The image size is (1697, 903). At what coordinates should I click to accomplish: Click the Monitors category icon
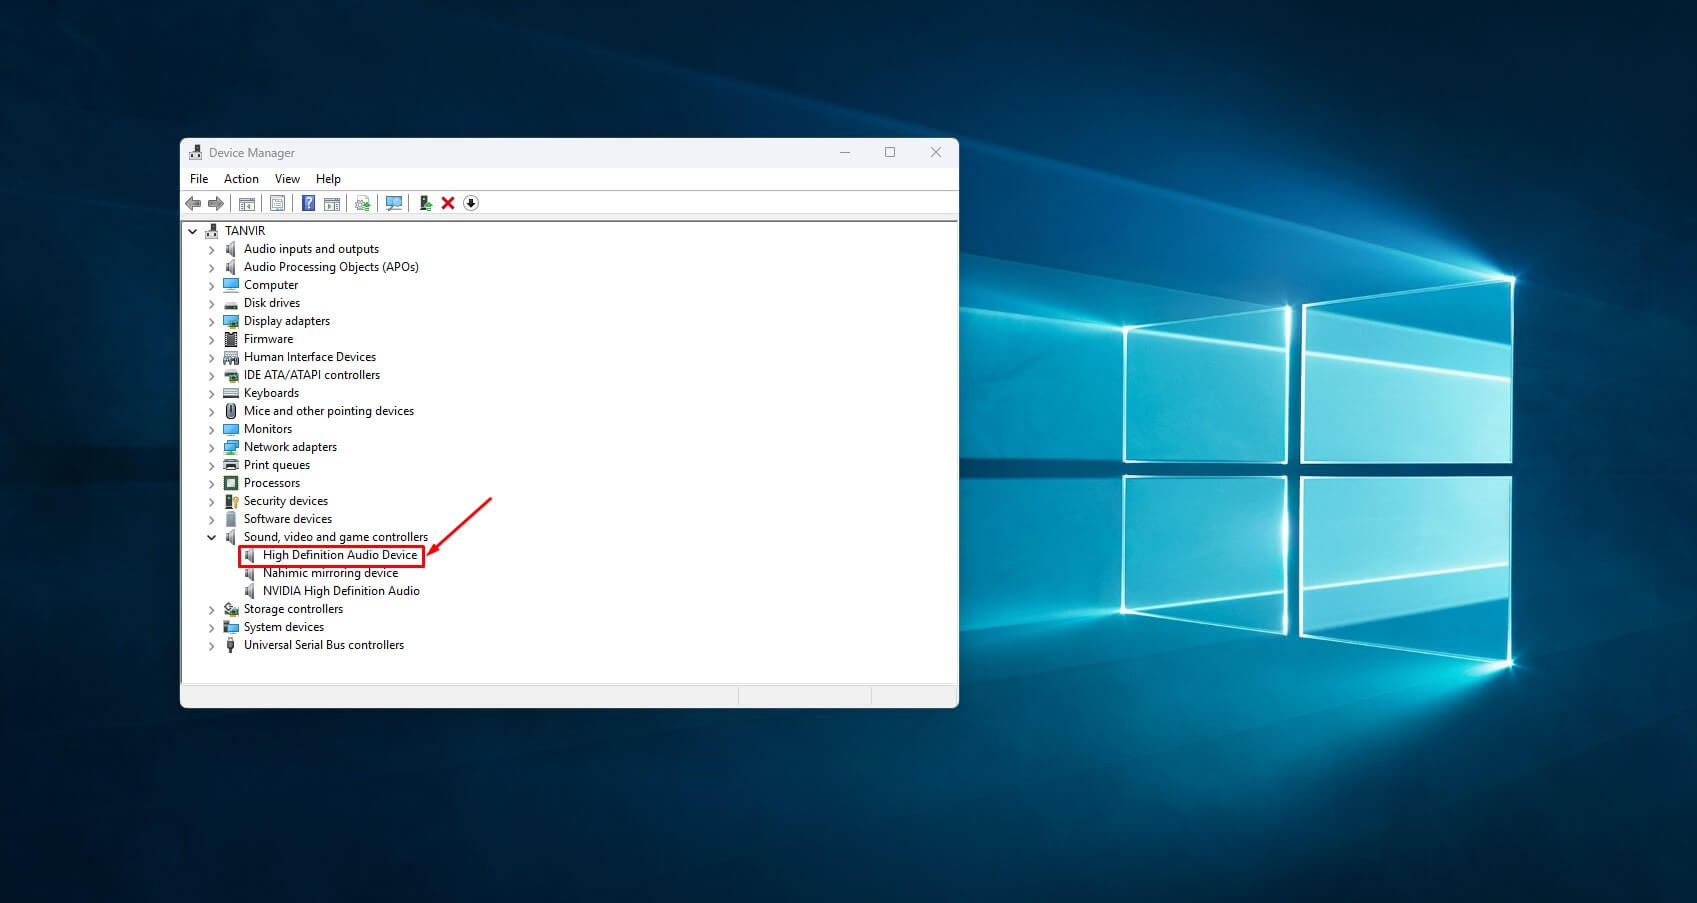pyautogui.click(x=231, y=429)
